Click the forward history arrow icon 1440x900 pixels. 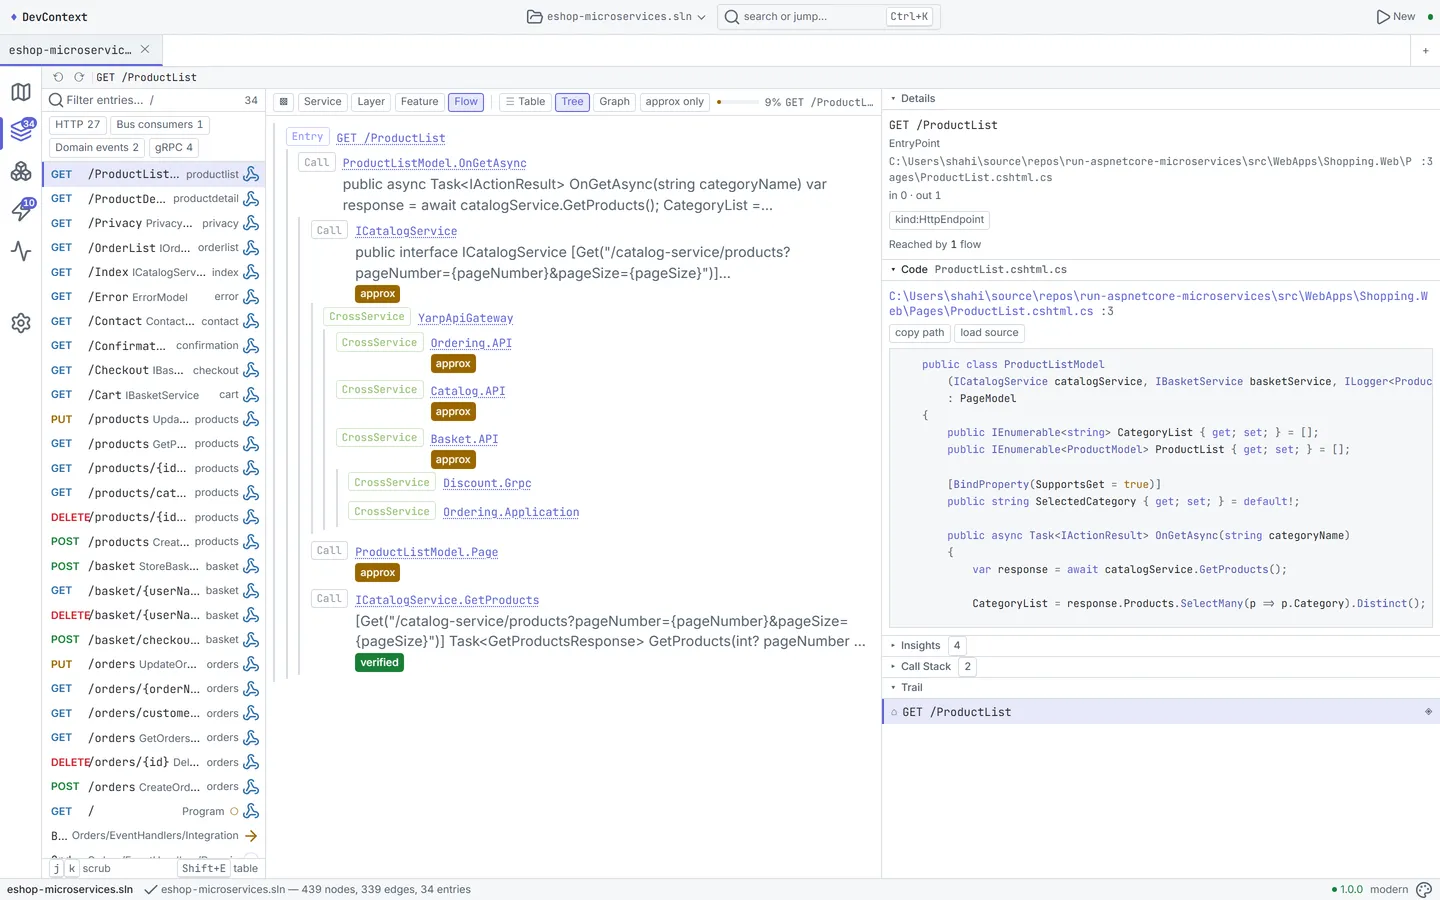79,77
